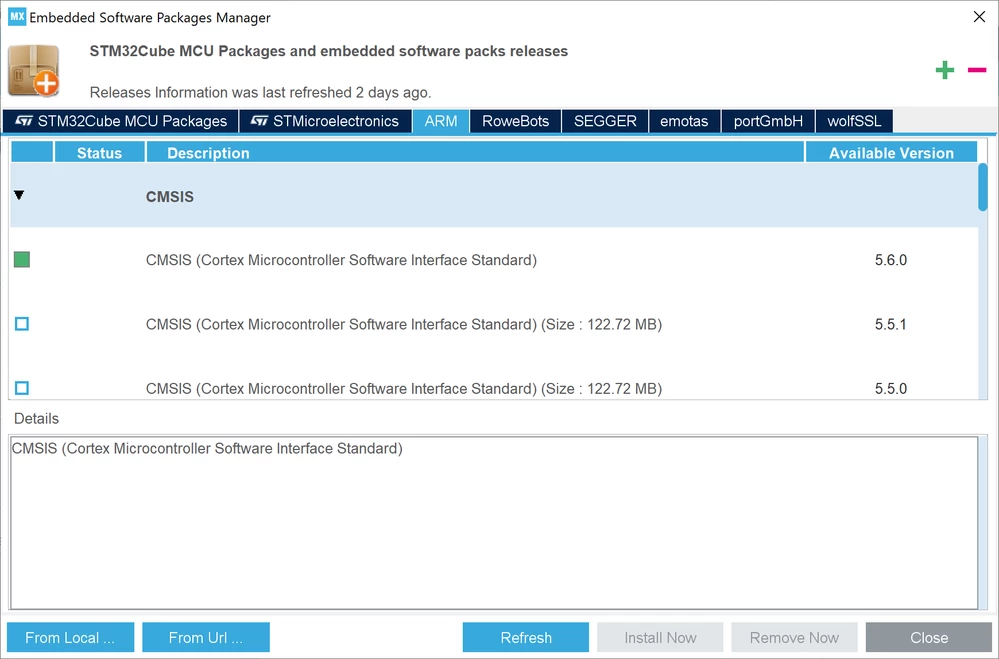Check the box for CMSIS version 5.5.0

click(22, 388)
